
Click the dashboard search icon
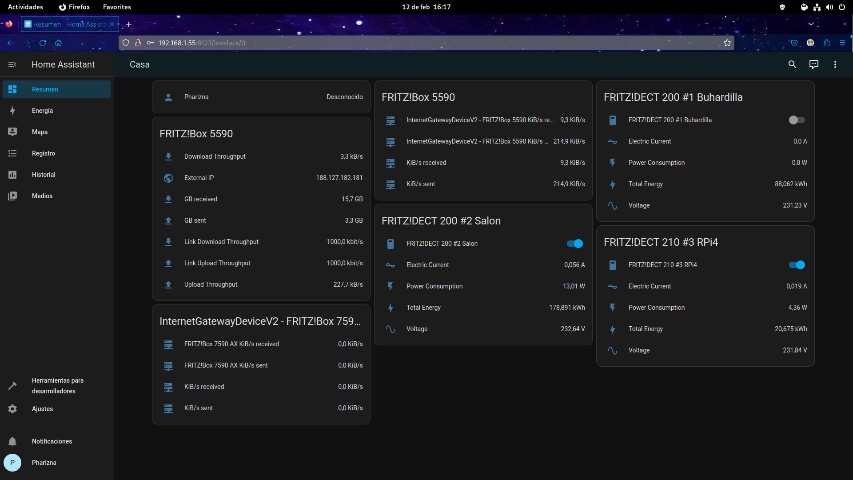tap(792, 64)
